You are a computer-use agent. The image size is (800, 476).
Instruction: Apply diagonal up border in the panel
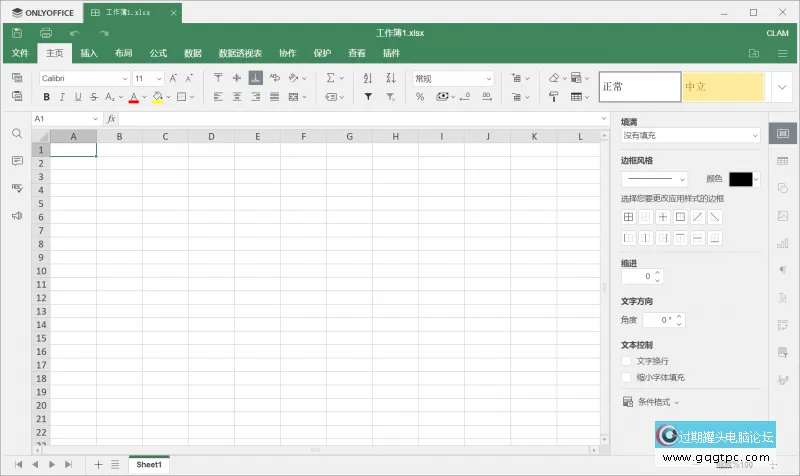point(697,217)
